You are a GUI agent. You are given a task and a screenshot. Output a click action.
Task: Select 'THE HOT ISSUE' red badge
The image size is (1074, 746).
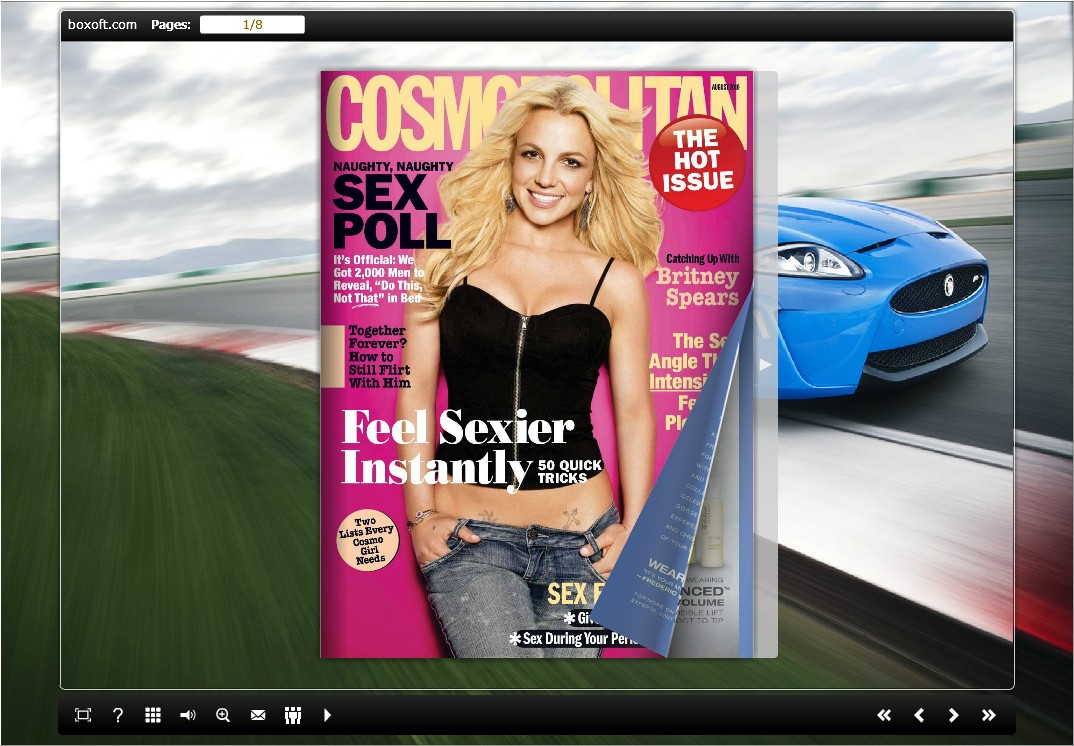pyautogui.click(x=697, y=162)
